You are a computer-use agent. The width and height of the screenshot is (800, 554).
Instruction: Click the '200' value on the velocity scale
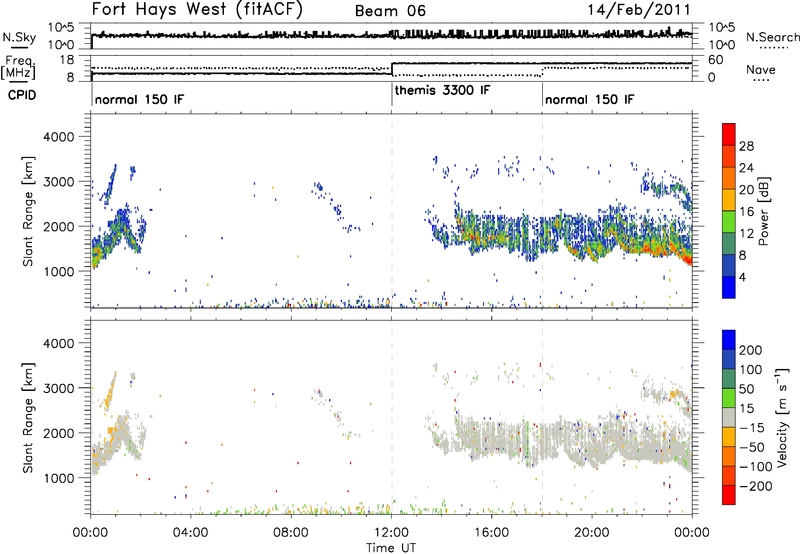751,350
